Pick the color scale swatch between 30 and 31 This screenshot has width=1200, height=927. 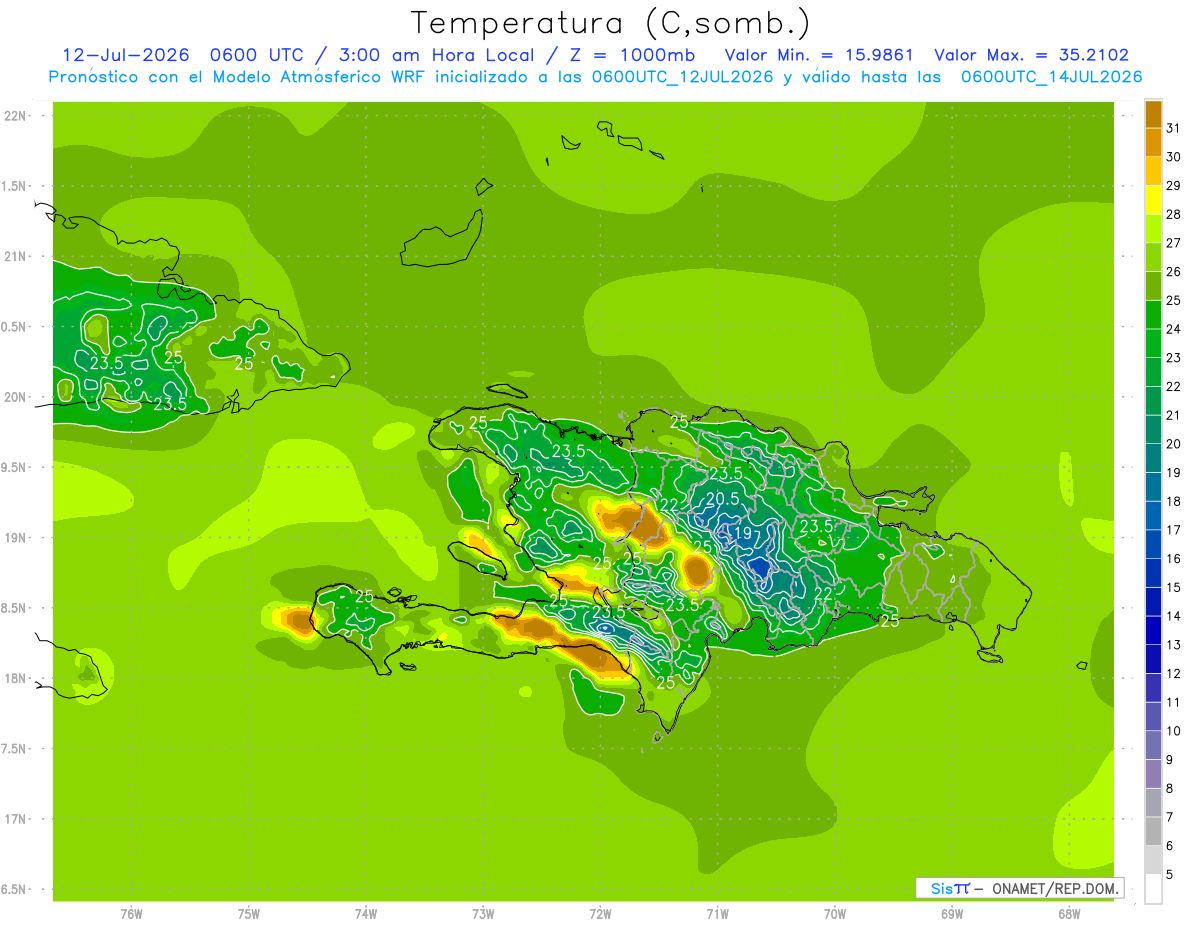pyautogui.click(x=1153, y=143)
